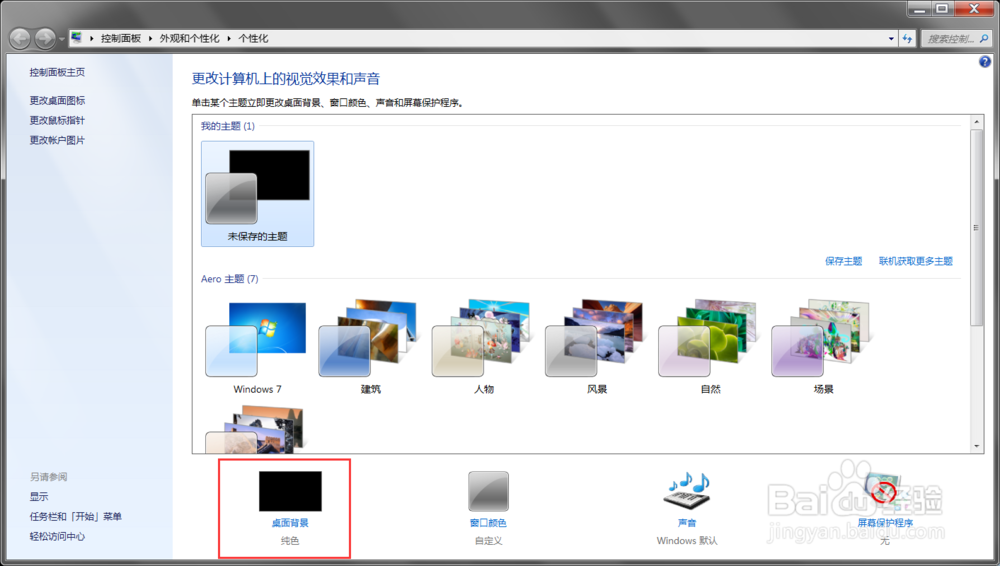The image size is (1000, 566).
Task: Open recent pages dropdown beside Forward arrow
Action: click(62, 39)
